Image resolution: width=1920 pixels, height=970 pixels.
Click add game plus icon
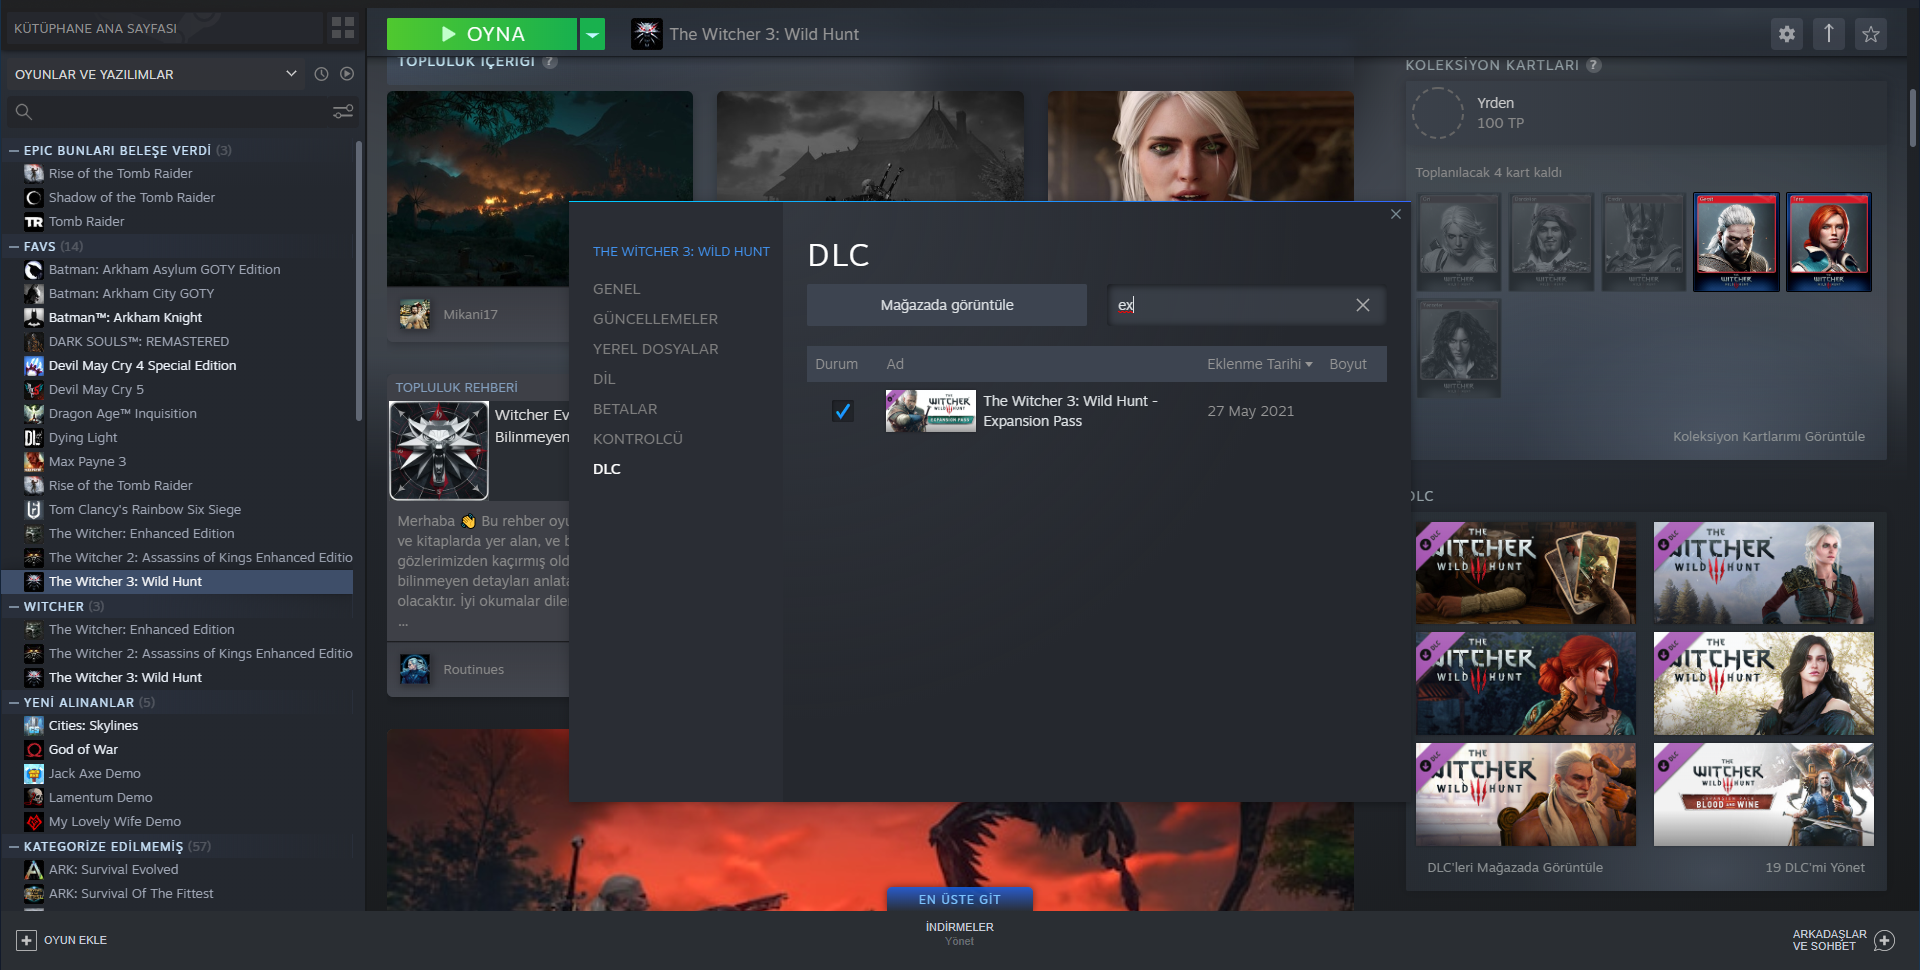coord(27,940)
